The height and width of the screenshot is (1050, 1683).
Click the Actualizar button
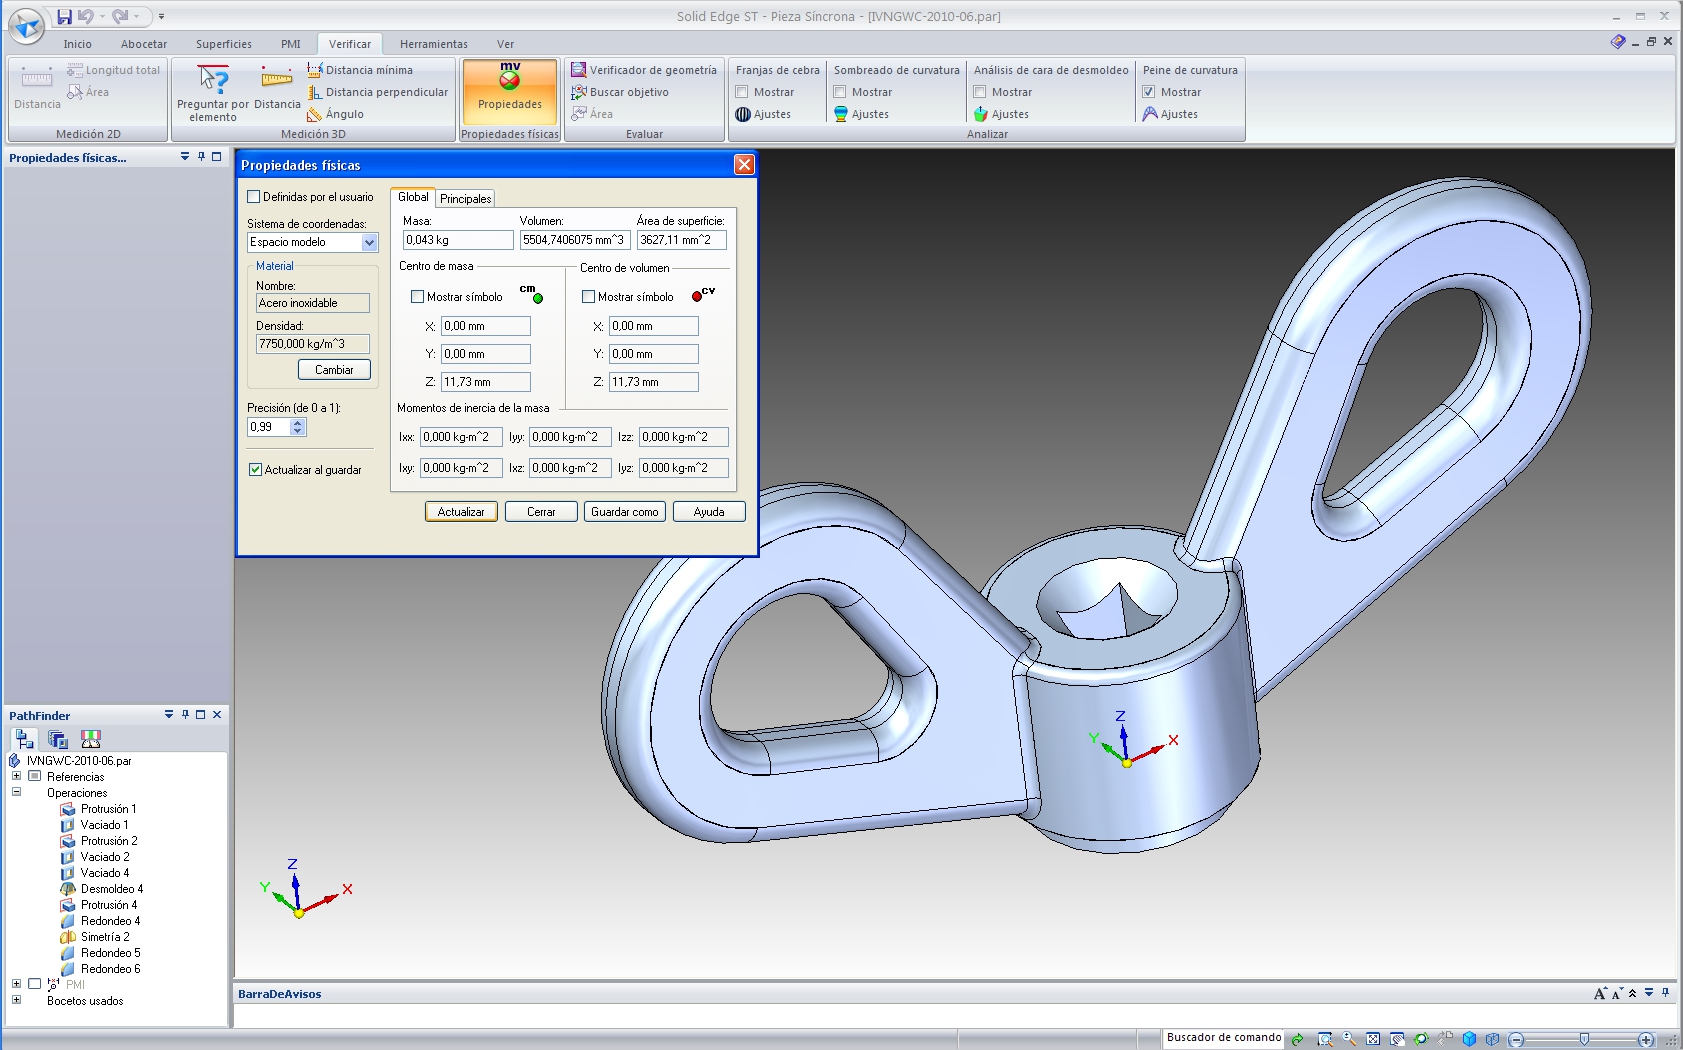pyautogui.click(x=461, y=512)
